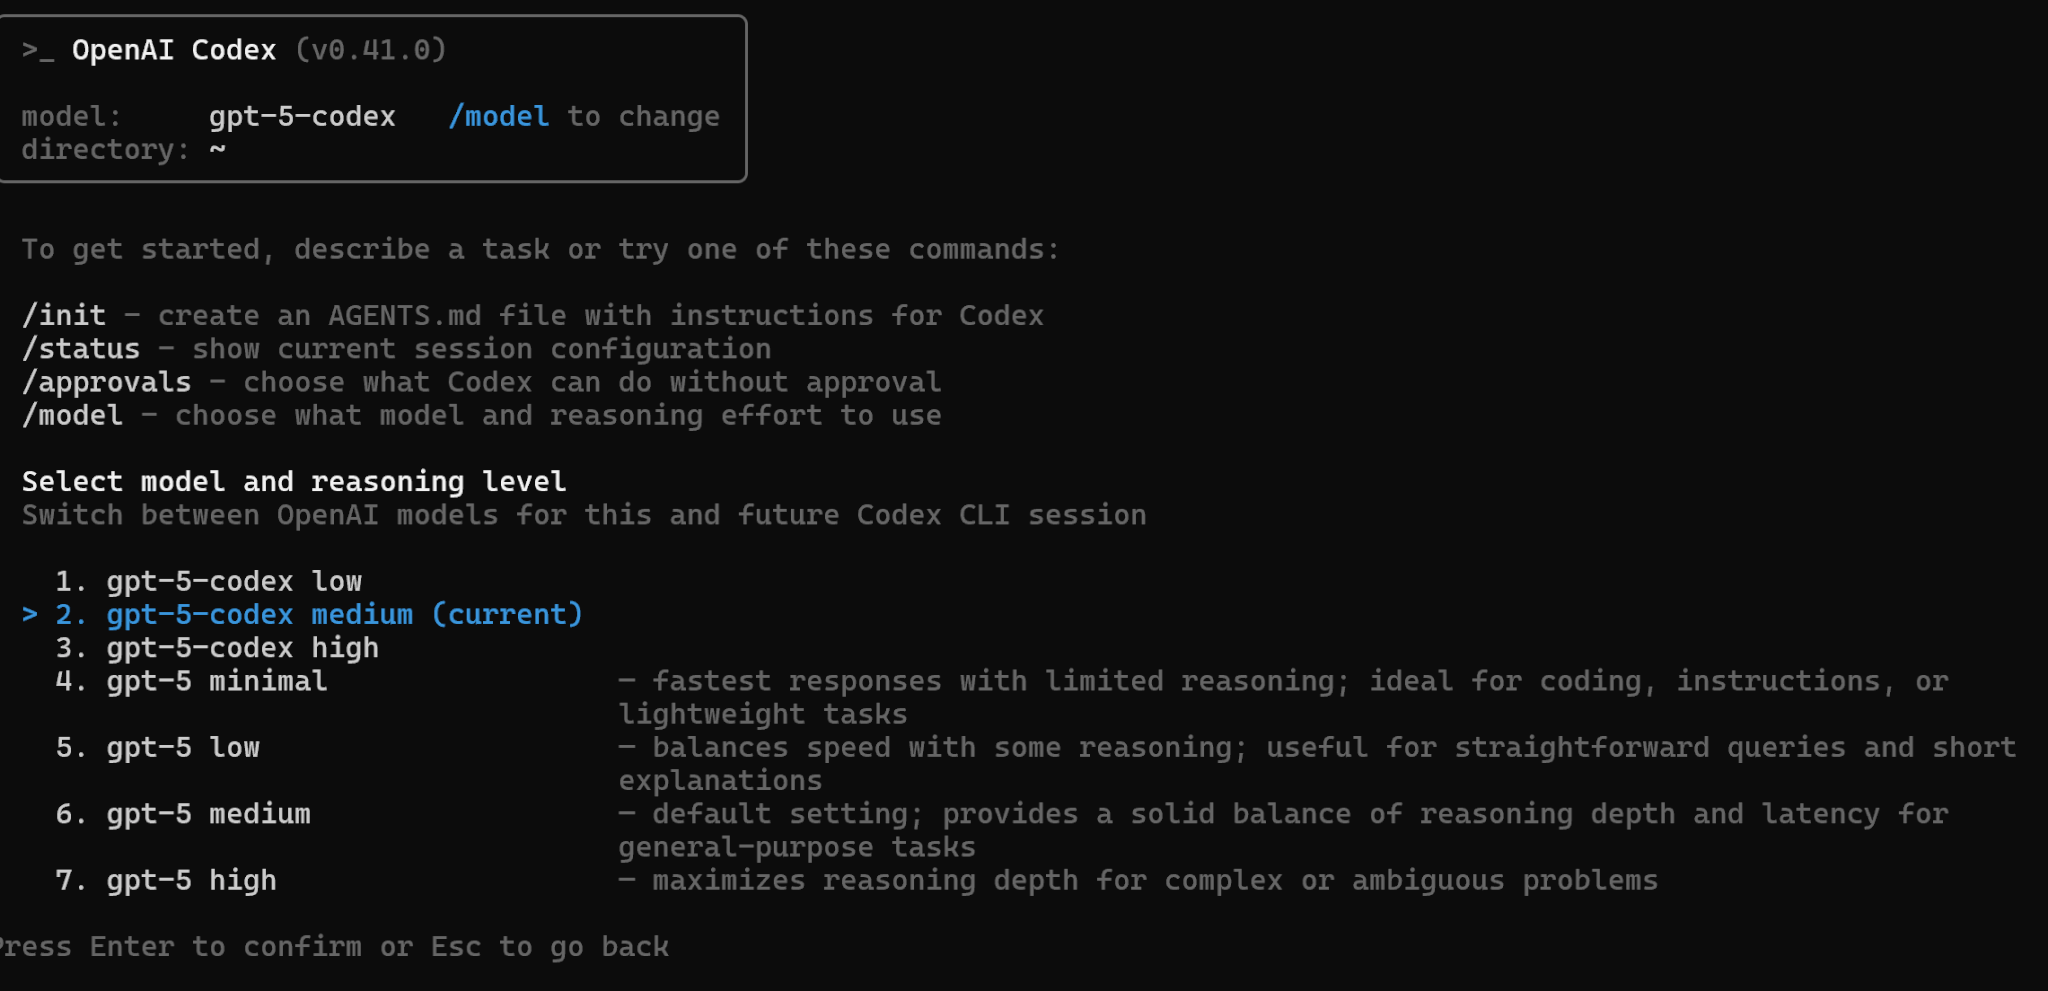Select the gpt-5-codex low option
Screen dimensions: 2048x991
pyautogui.click(x=233, y=581)
